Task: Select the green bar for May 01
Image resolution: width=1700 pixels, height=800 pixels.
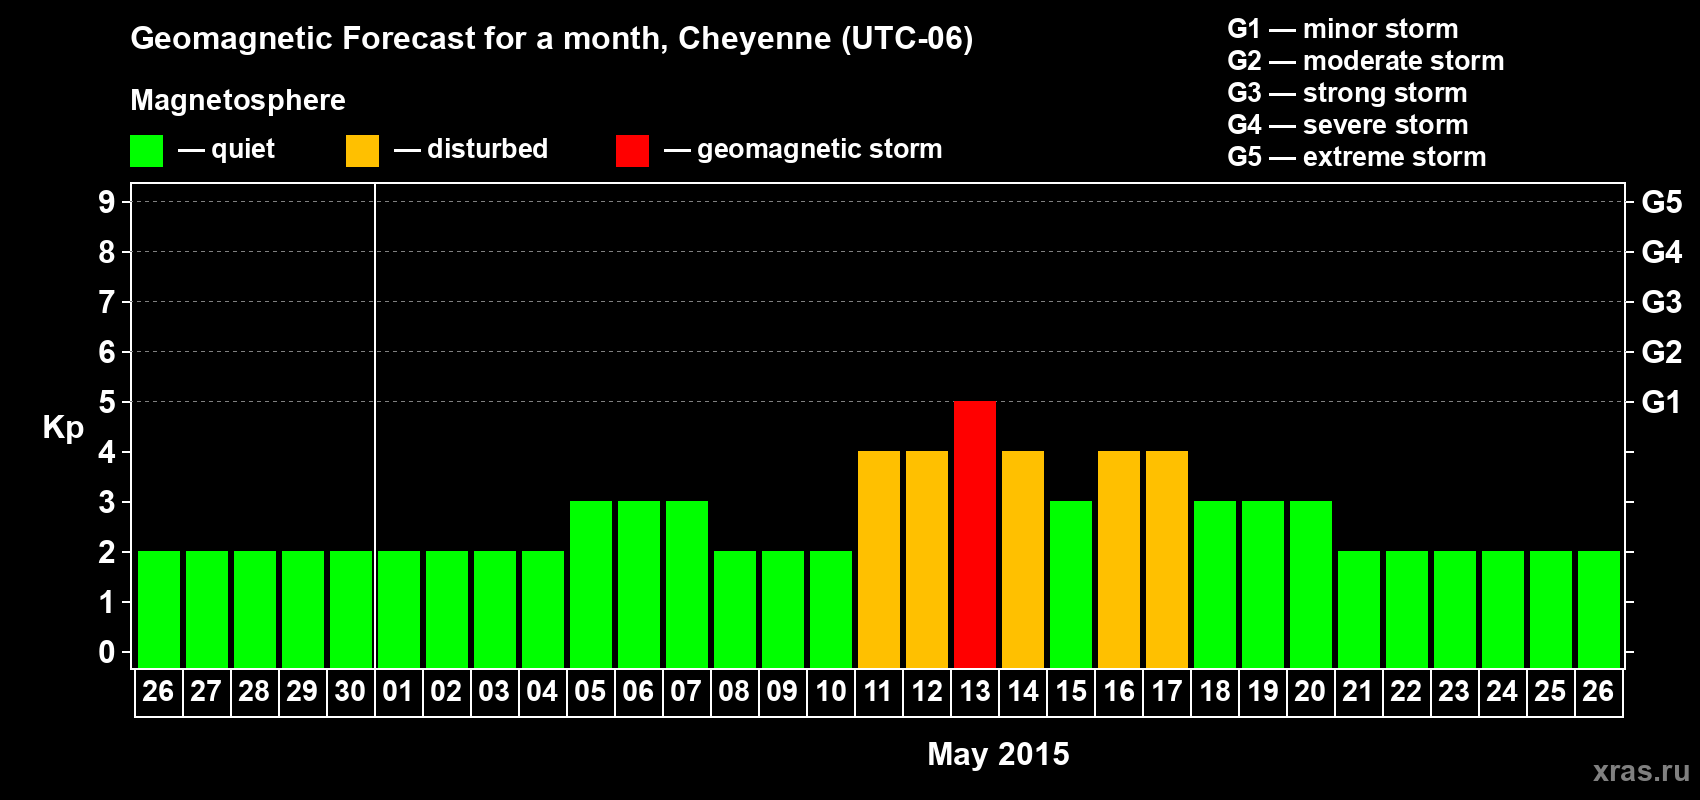Action: (x=399, y=609)
